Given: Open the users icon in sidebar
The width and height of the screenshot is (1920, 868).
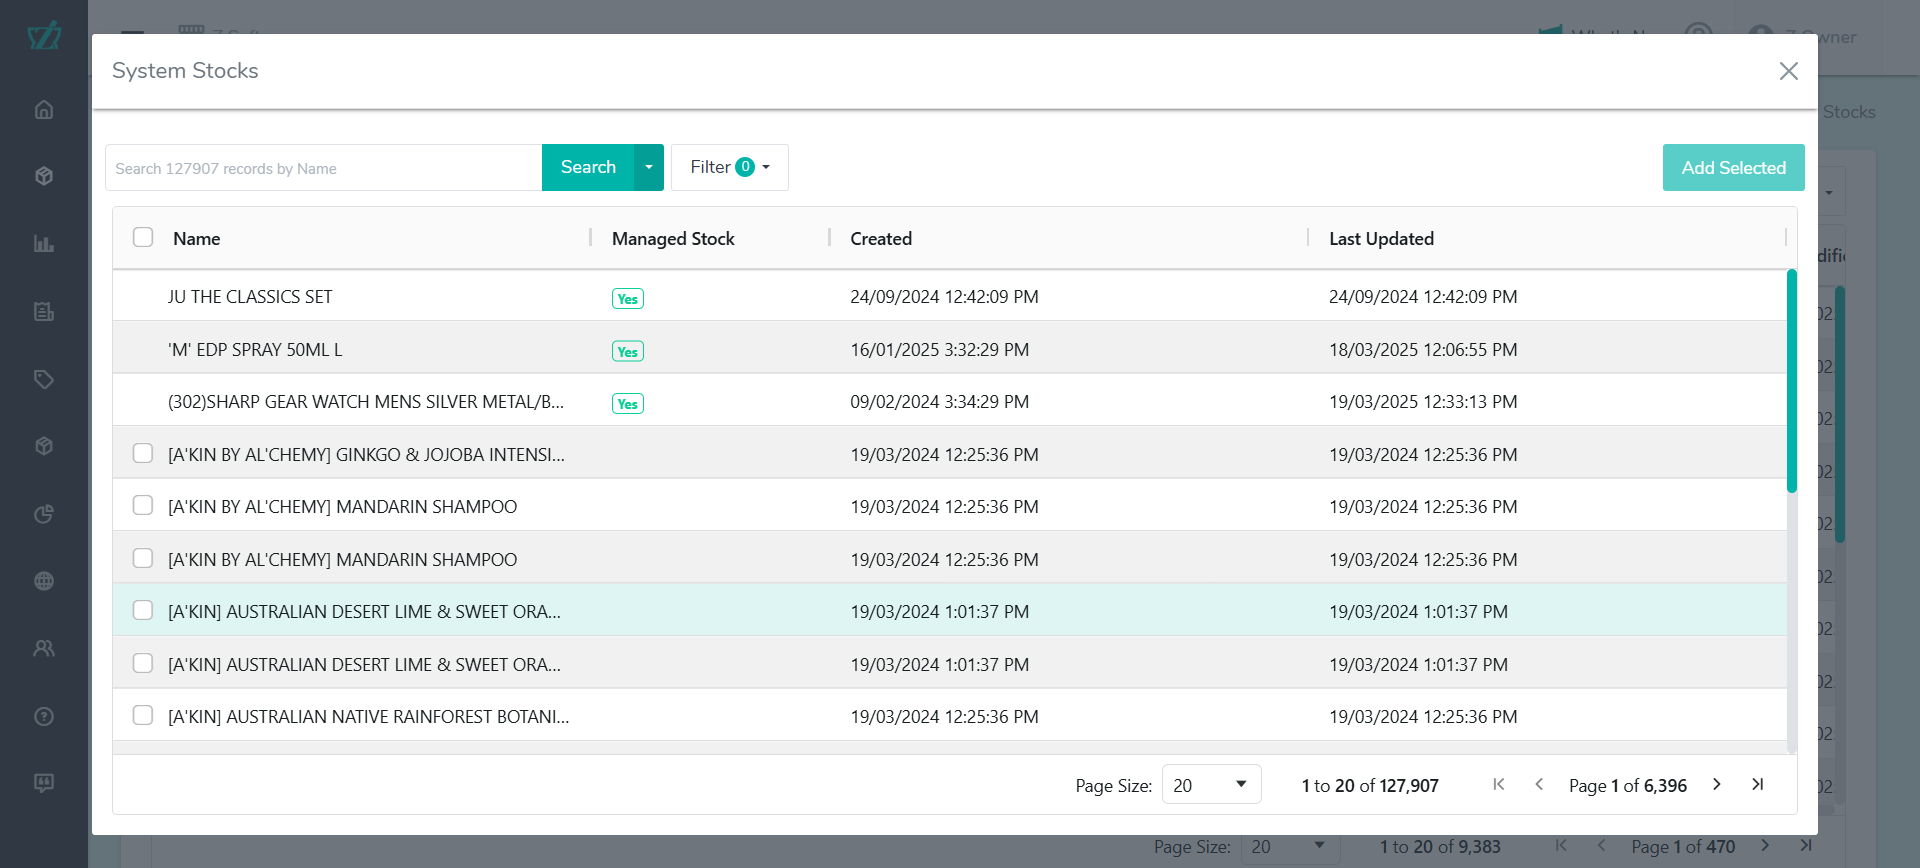Looking at the screenshot, I should [43, 648].
